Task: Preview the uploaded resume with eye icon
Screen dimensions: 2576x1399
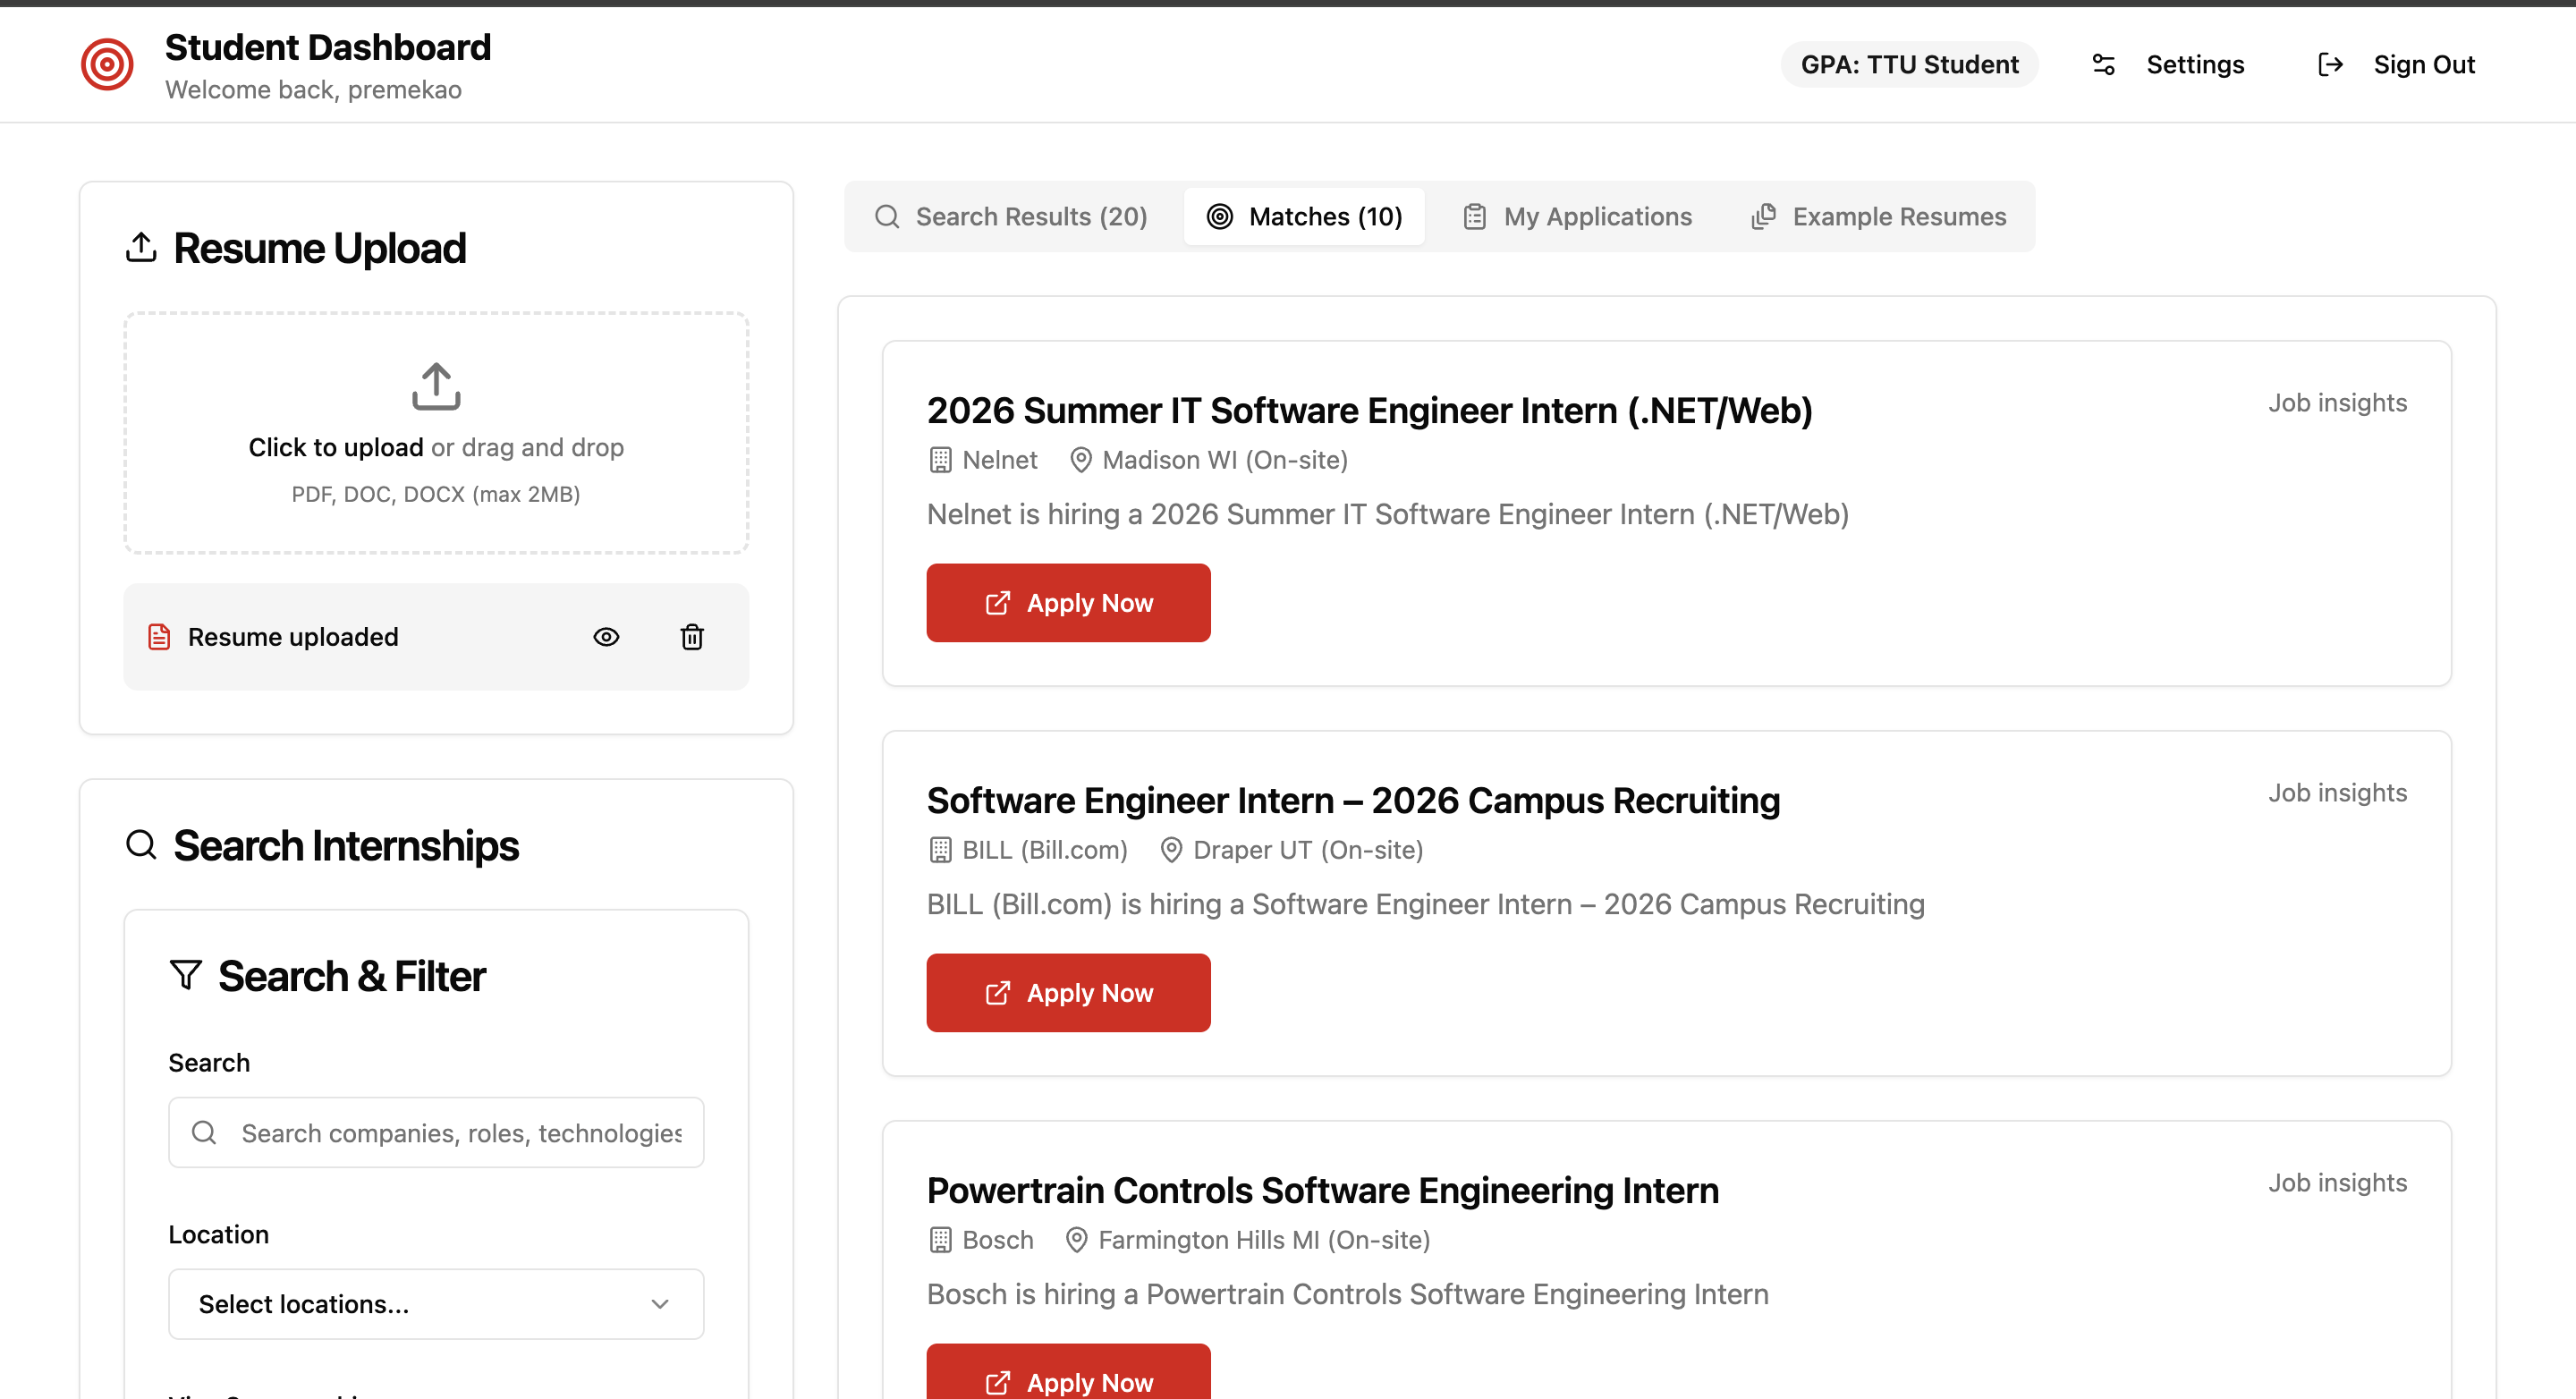Action: click(606, 637)
